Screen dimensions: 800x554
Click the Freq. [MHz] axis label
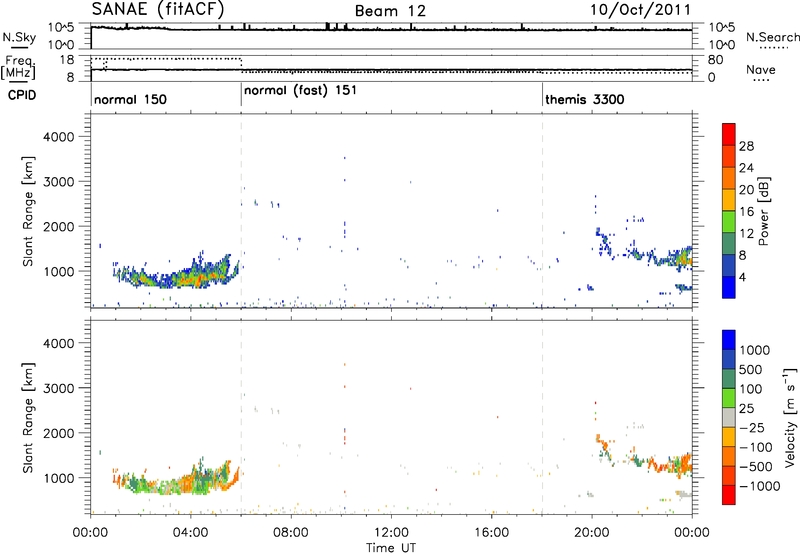[x=18, y=67]
